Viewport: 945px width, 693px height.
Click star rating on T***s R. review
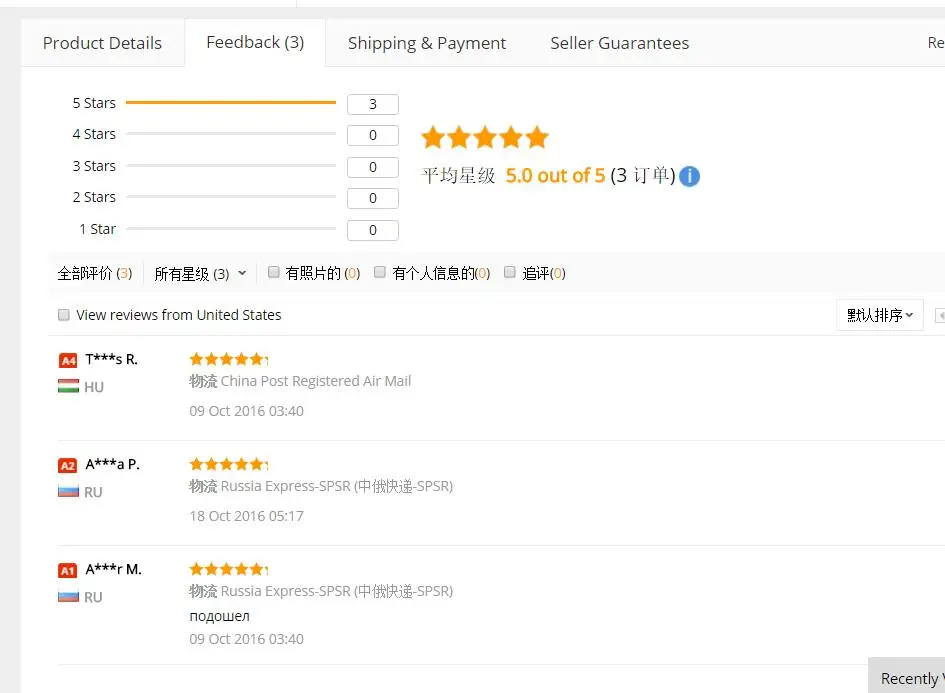(x=228, y=359)
